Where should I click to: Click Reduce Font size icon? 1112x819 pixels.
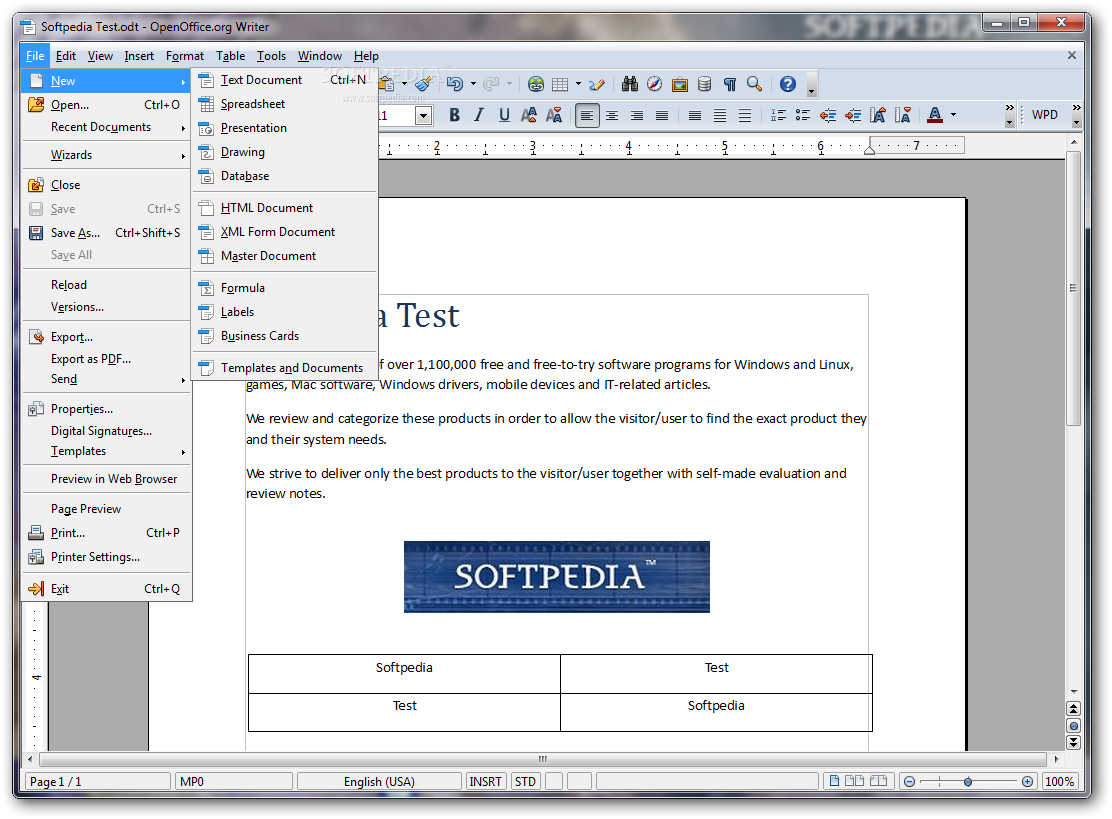(554, 115)
